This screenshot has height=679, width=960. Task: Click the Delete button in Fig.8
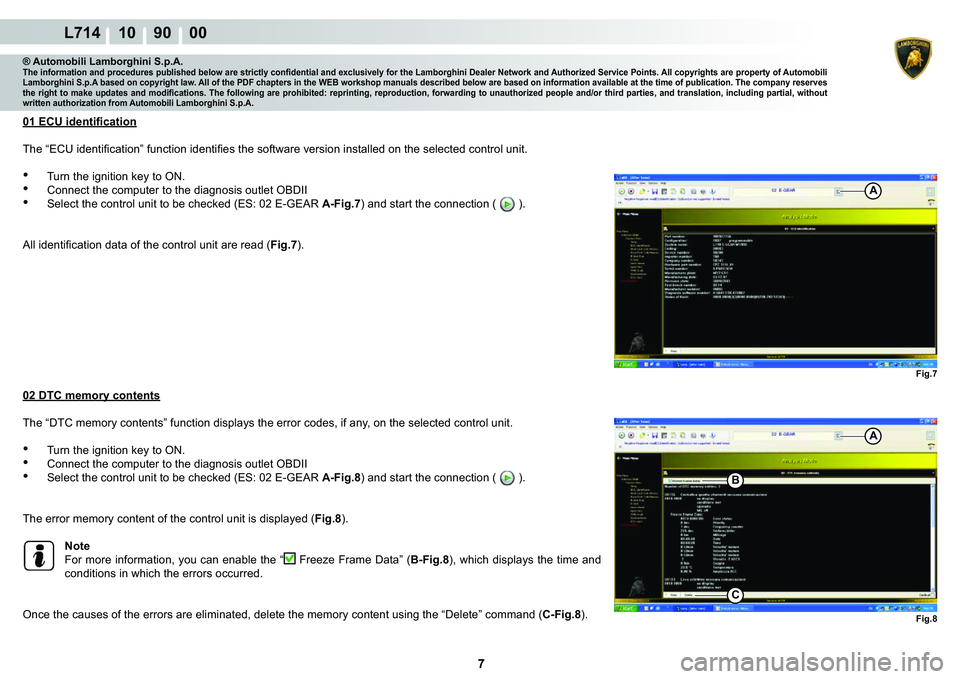689,595
